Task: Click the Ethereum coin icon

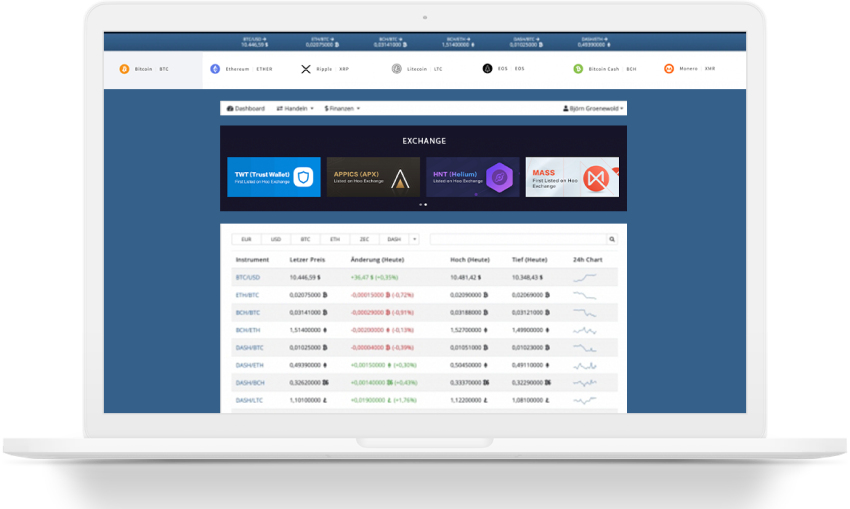Action: tap(215, 69)
